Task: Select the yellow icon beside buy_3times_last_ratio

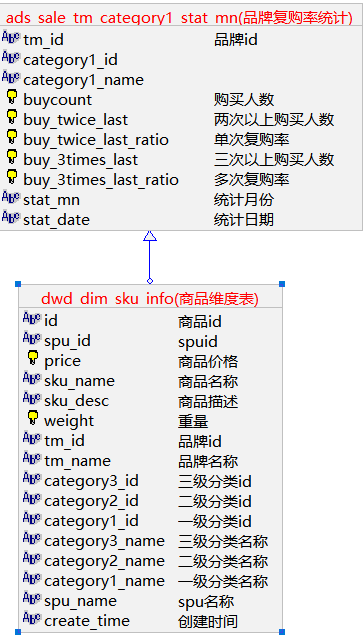Action: (x=12, y=177)
